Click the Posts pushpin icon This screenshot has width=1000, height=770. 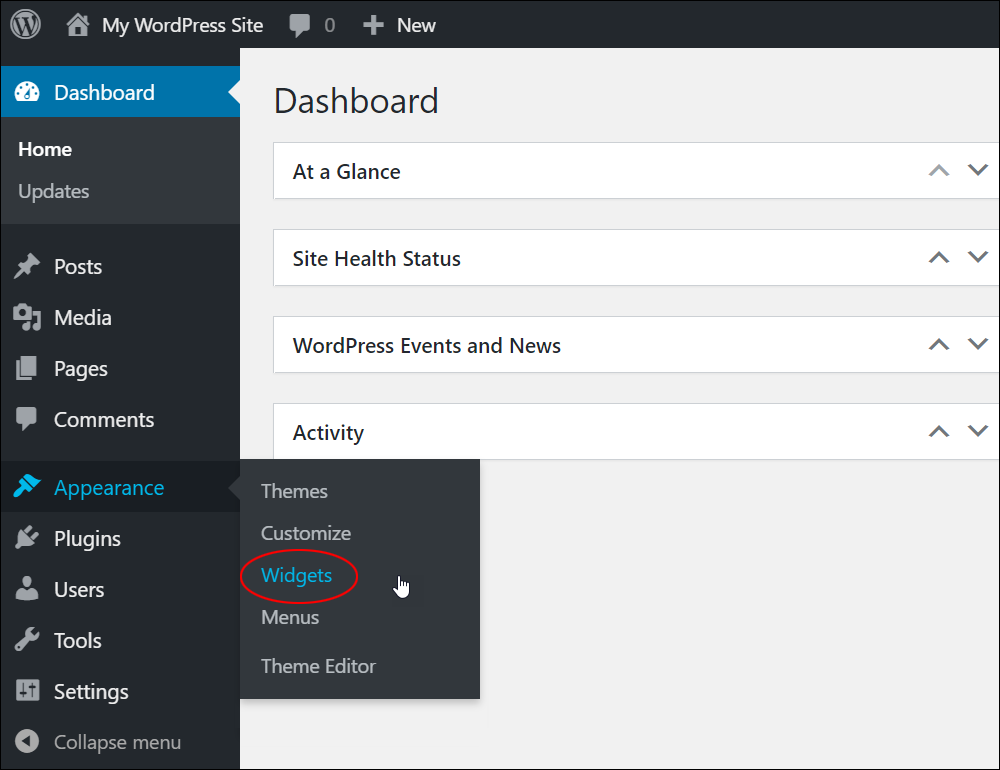(27, 266)
